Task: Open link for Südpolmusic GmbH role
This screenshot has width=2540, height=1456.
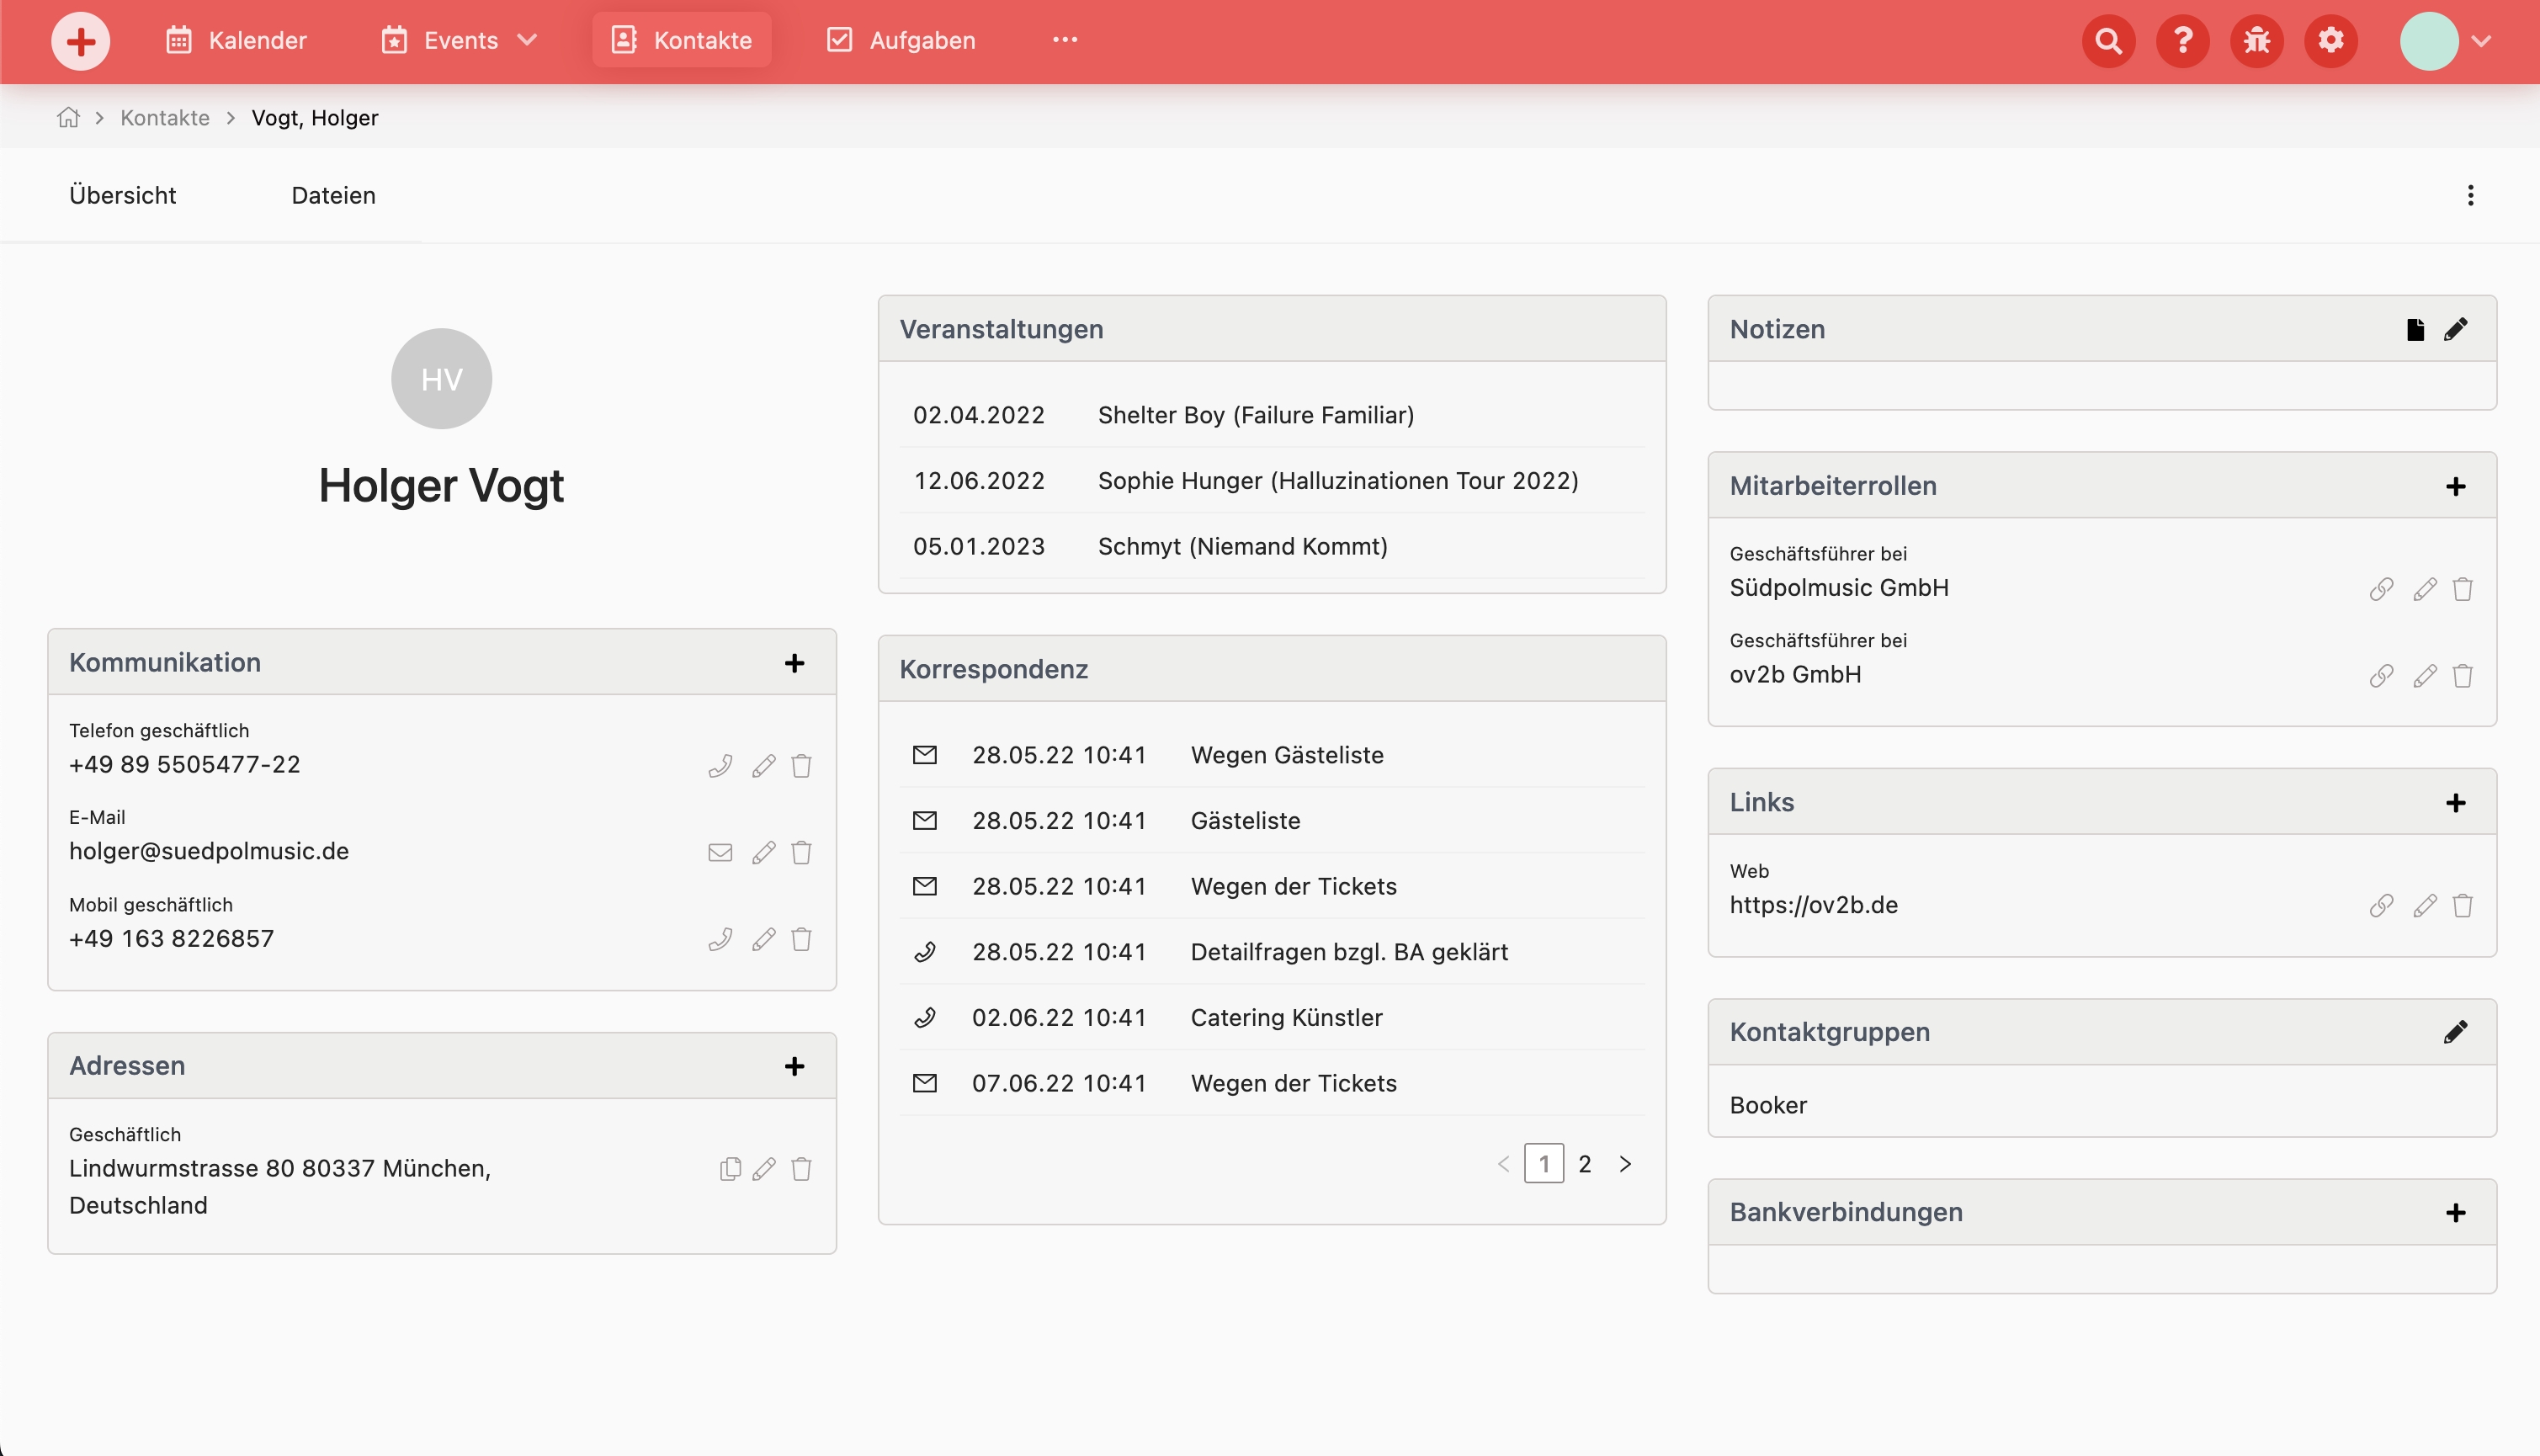Action: (x=2381, y=589)
